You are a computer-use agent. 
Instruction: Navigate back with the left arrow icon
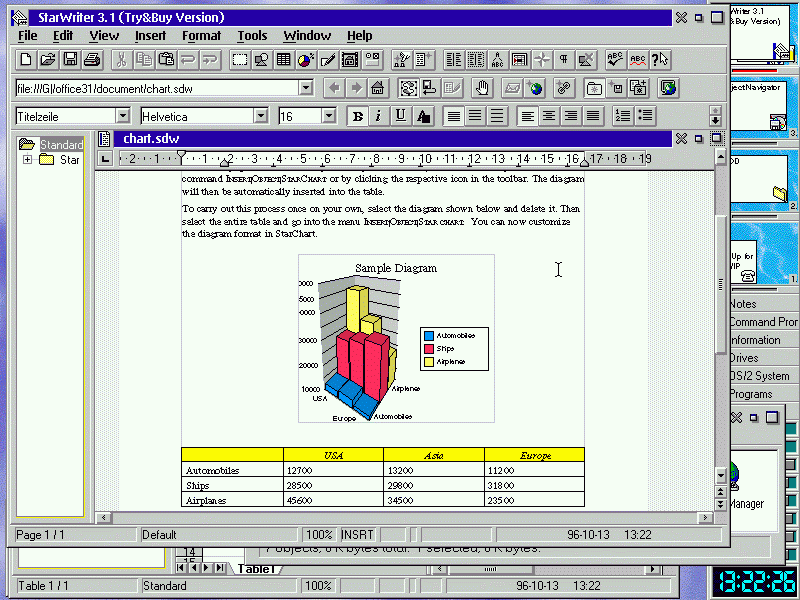click(334, 88)
